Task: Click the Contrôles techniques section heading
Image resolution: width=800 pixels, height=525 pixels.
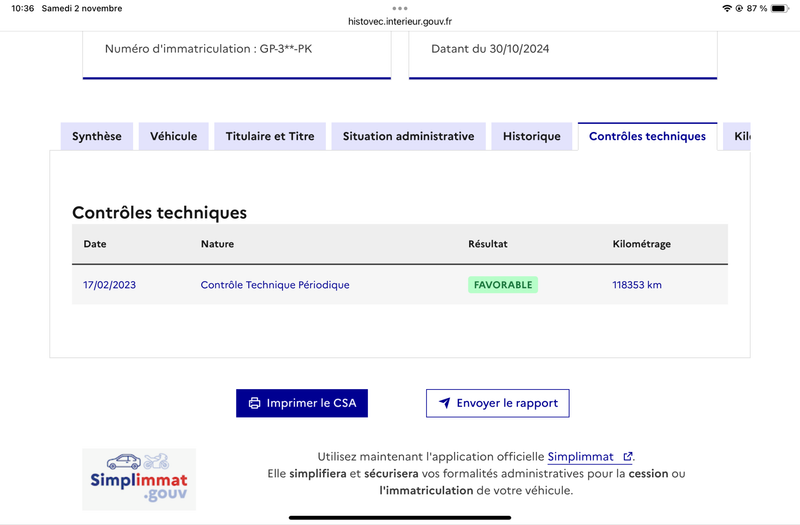Action: pos(159,213)
